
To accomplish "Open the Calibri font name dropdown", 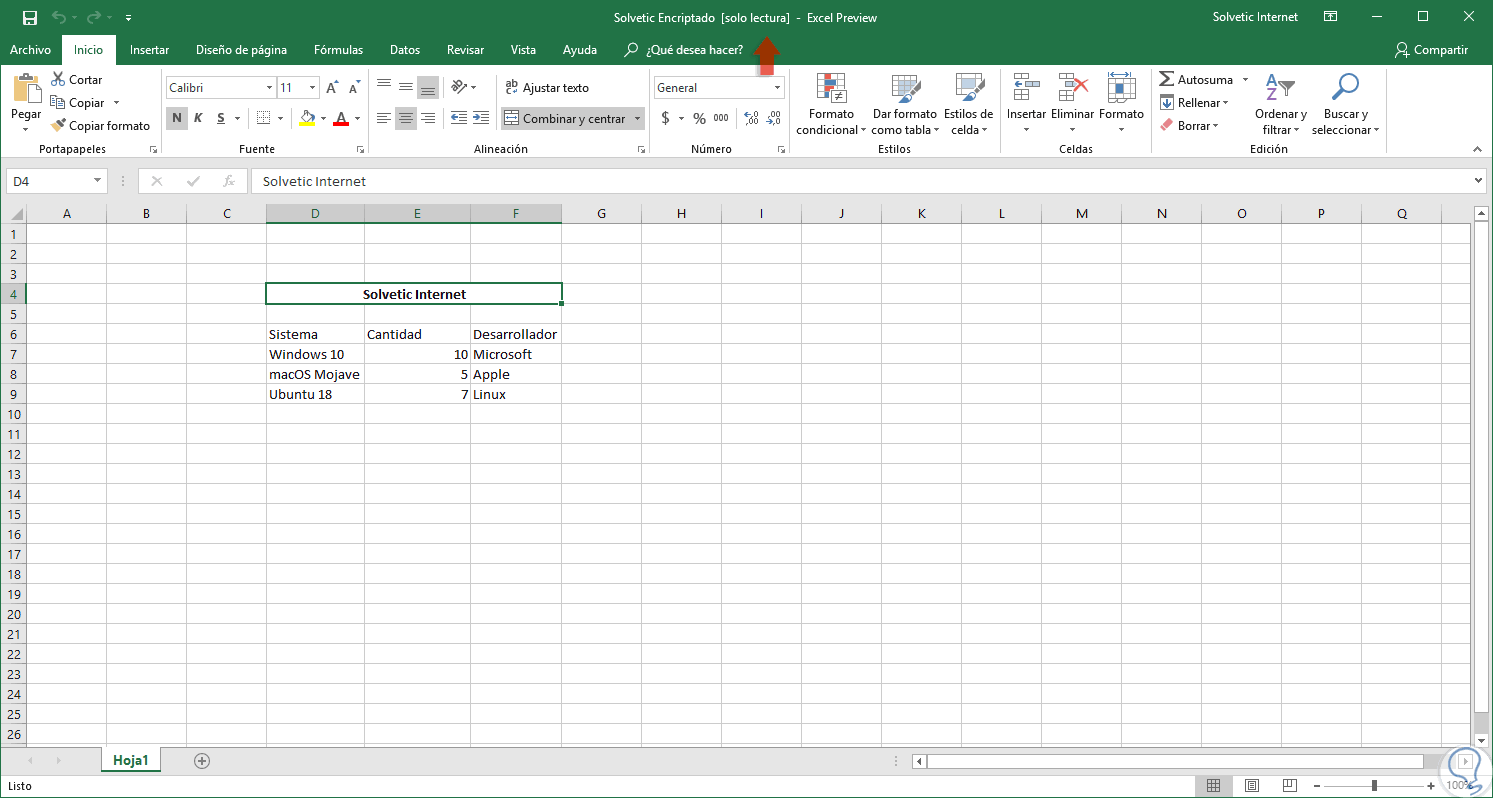I will [269, 88].
